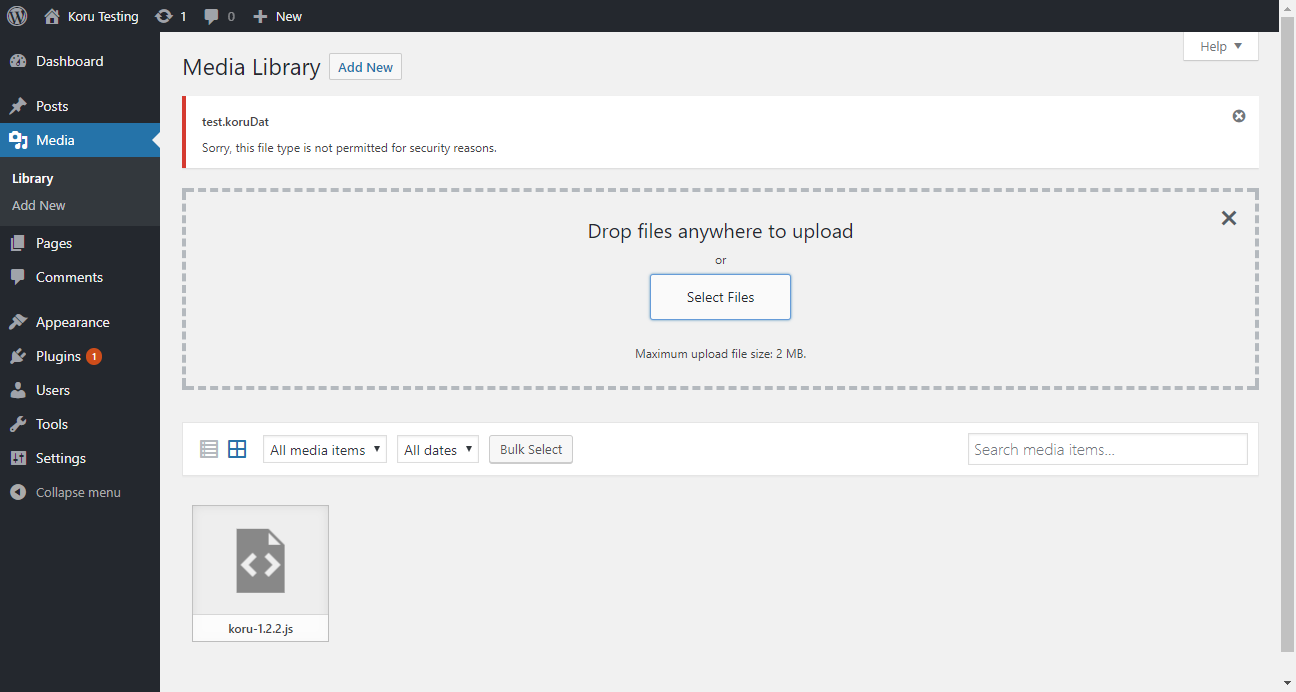Expand the Help dropdown
The height and width of the screenshot is (692, 1296).
[x=1220, y=46]
